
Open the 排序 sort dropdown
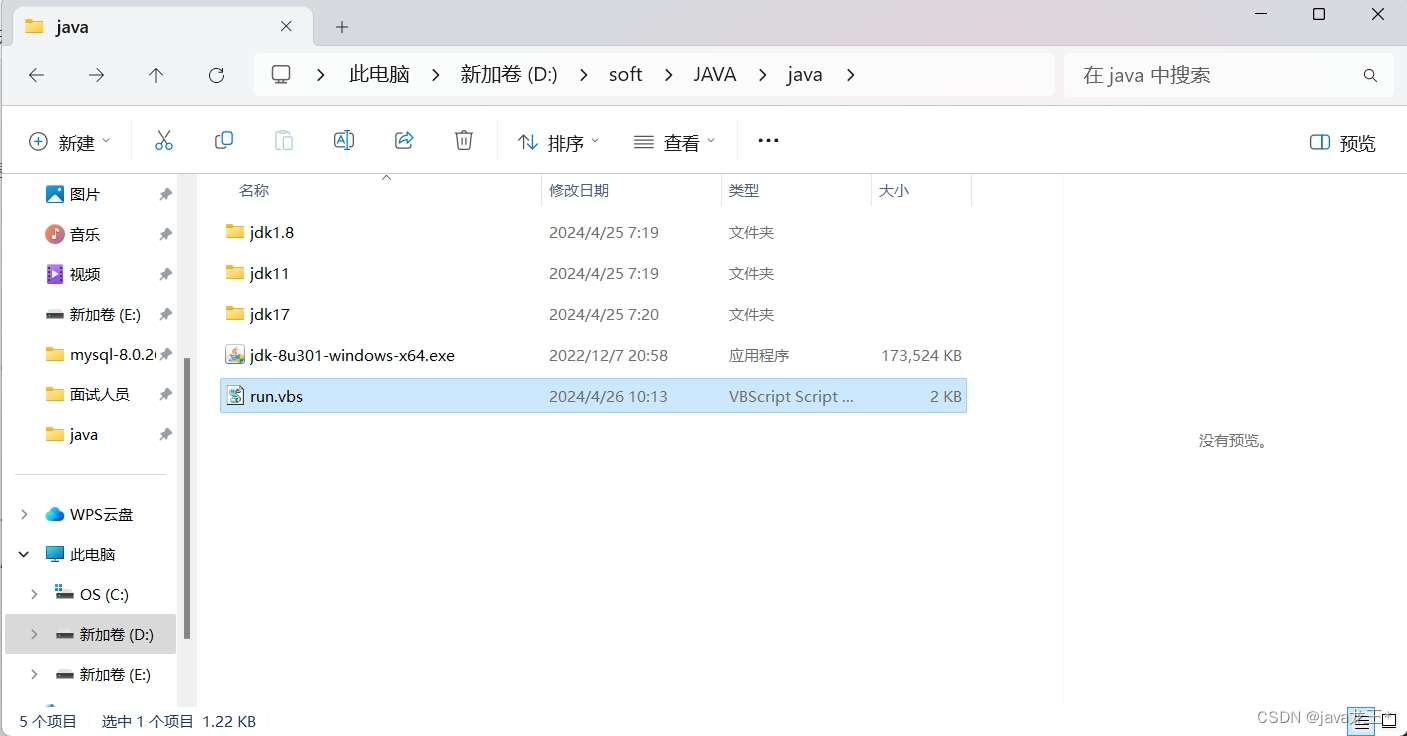pyautogui.click(x=558, y=142)
